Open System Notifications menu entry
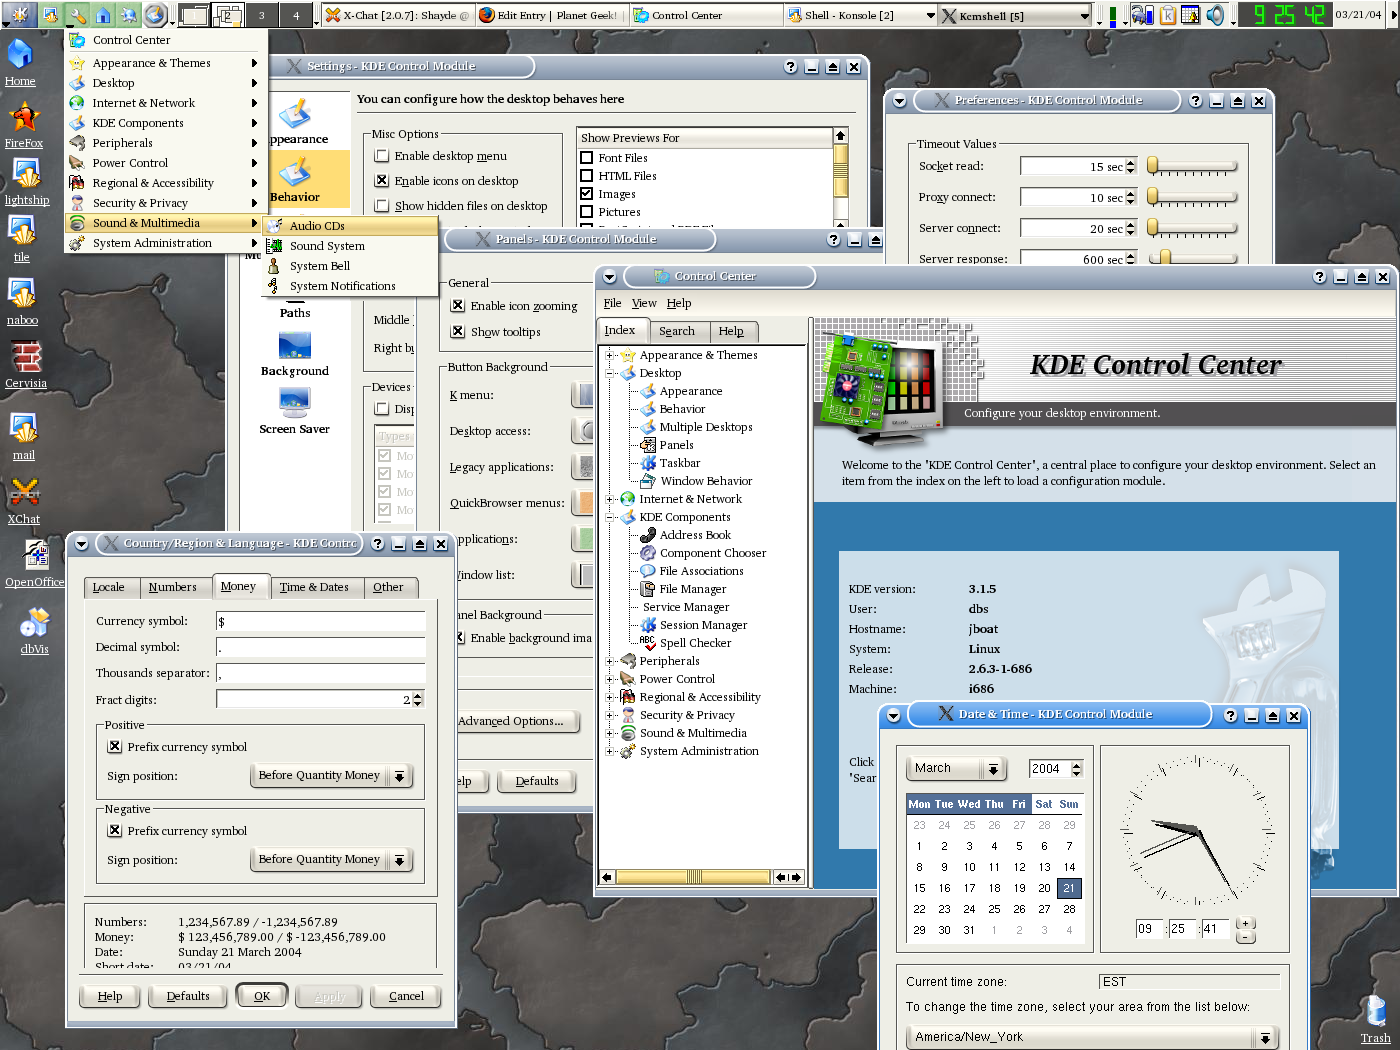1400x1050 pixels. pyautogui.click(x=351, y=286)
